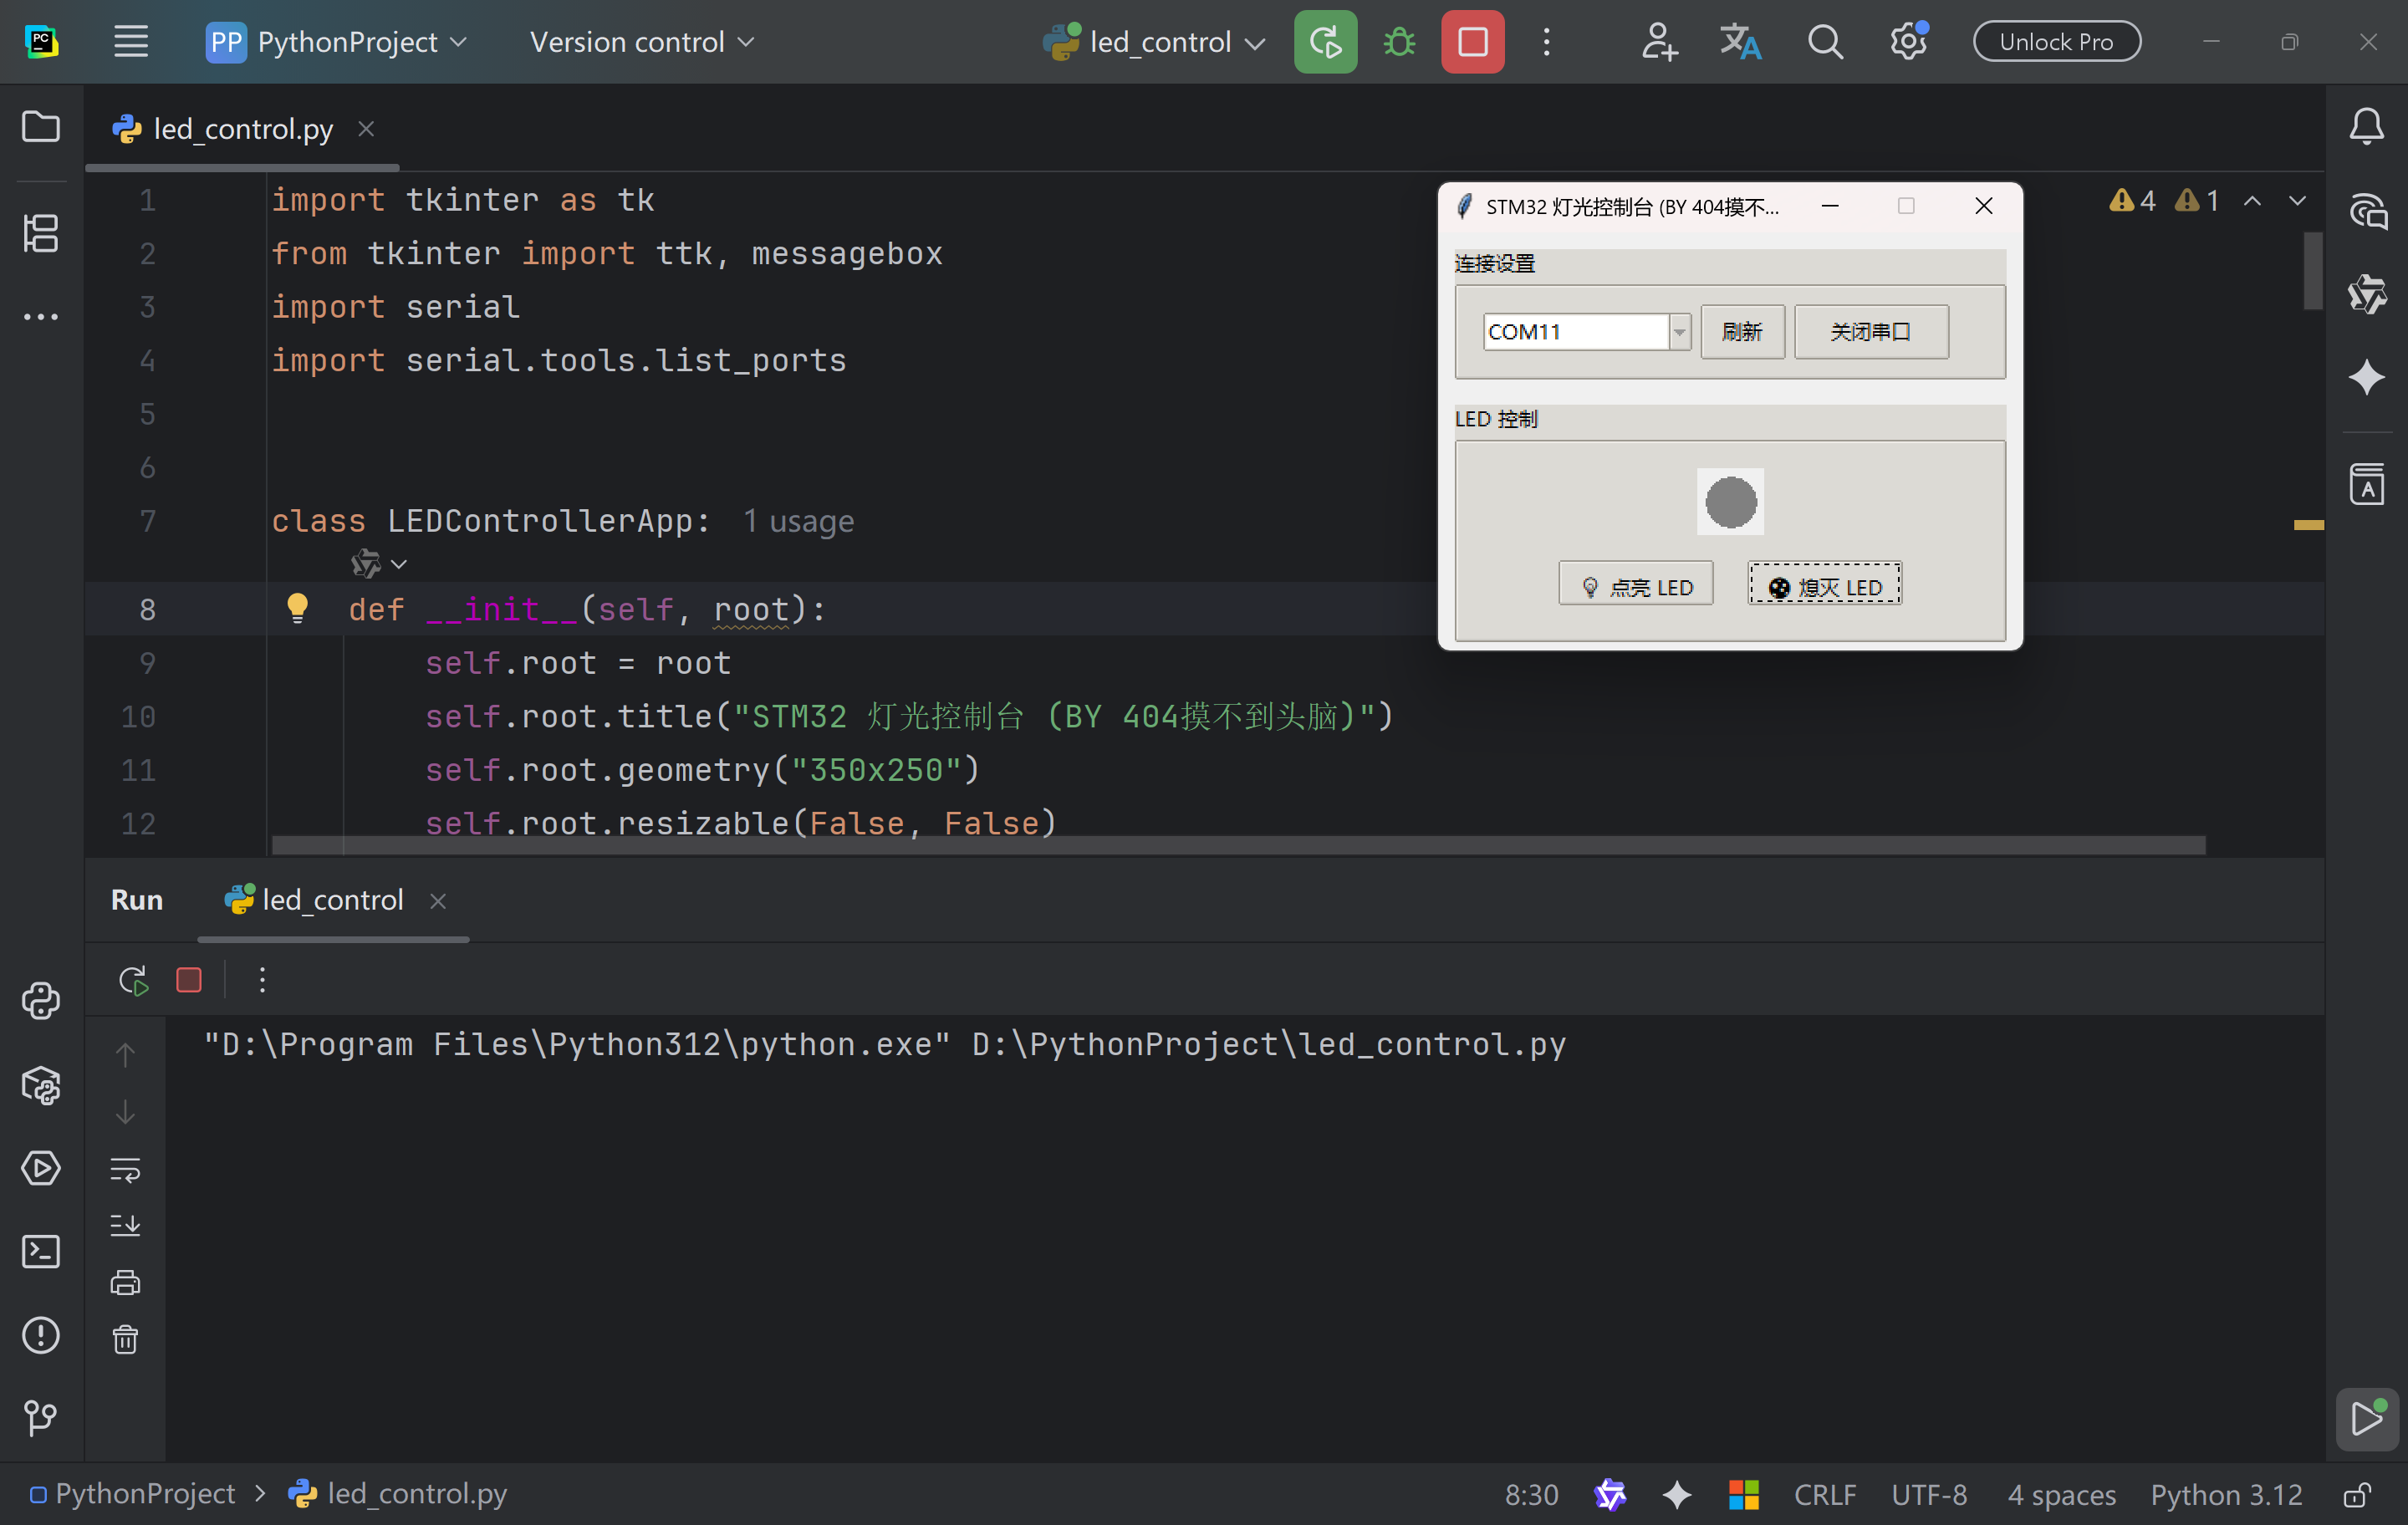
Task: Expand the COM11 serial port dropdown
Action: tap(1679, 332)
